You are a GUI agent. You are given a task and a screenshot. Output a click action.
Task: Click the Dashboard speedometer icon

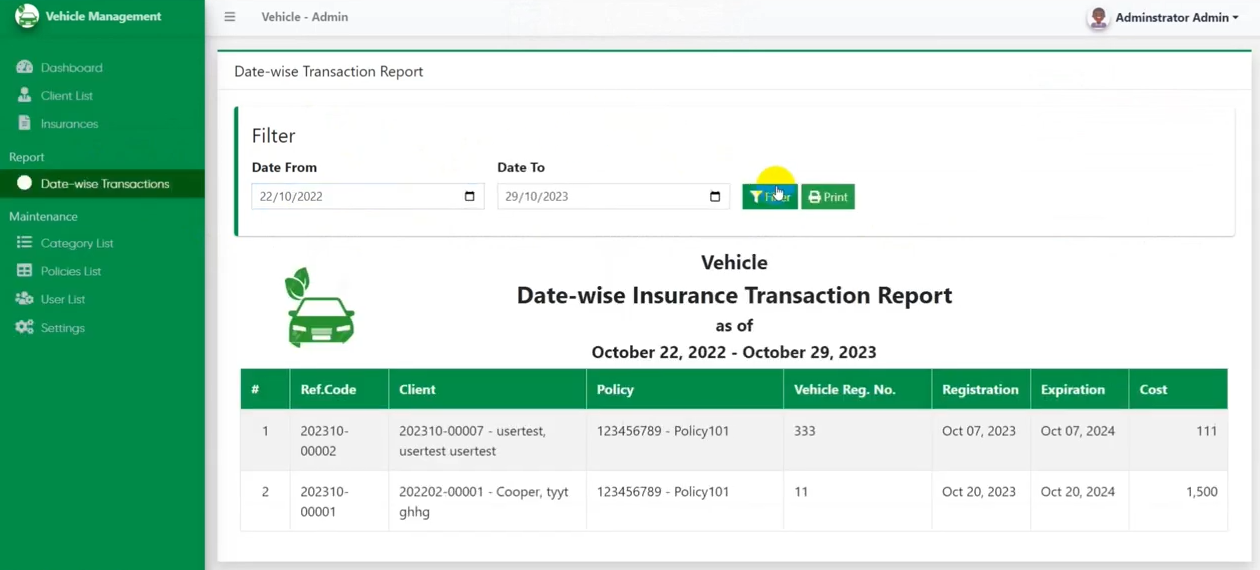tap(25, 67)
